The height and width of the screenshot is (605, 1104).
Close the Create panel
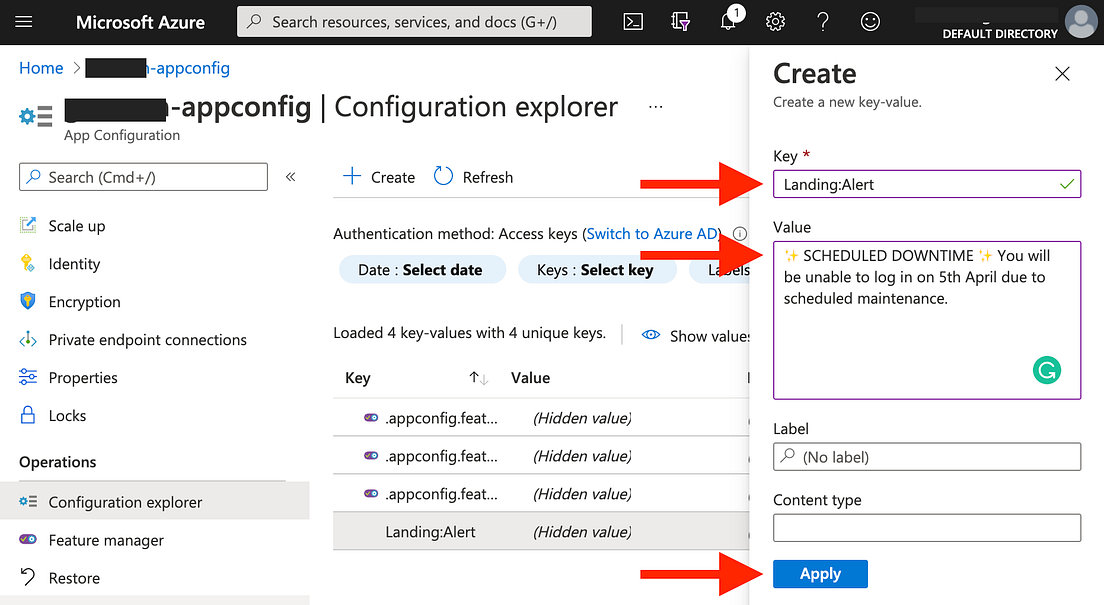(1062, 74)
